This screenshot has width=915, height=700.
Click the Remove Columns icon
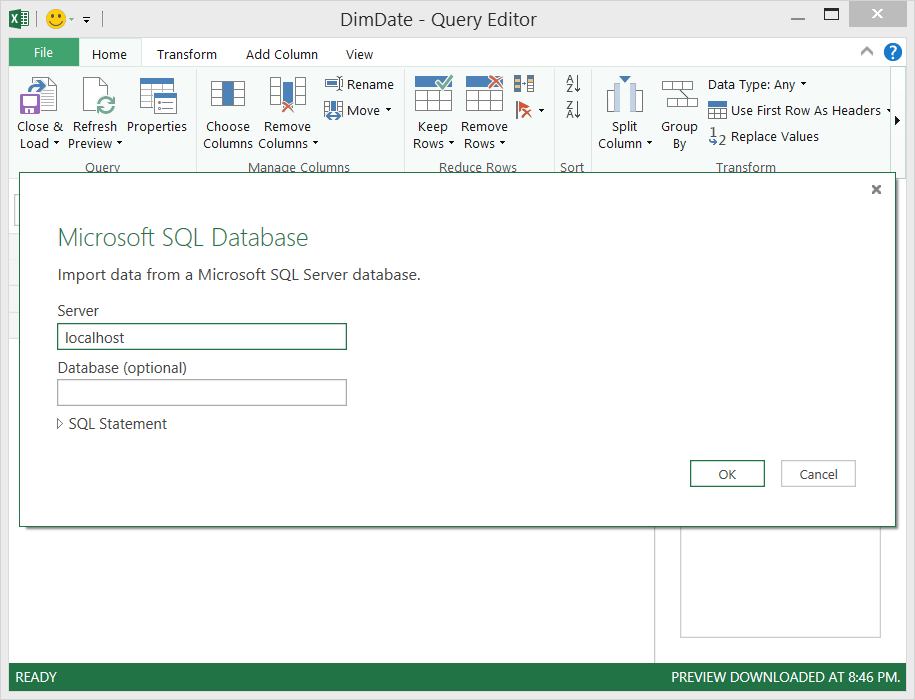288,94
